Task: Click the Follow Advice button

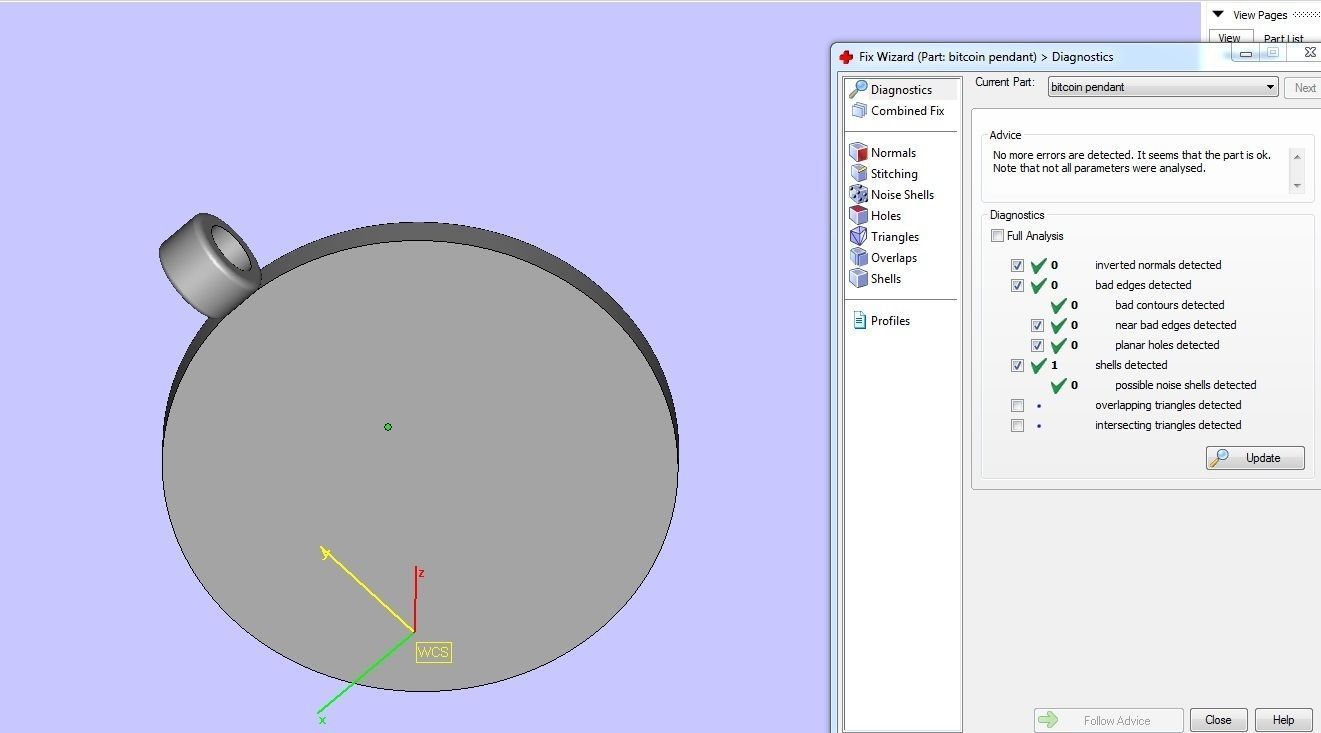Action: (x=1109, y=720)
